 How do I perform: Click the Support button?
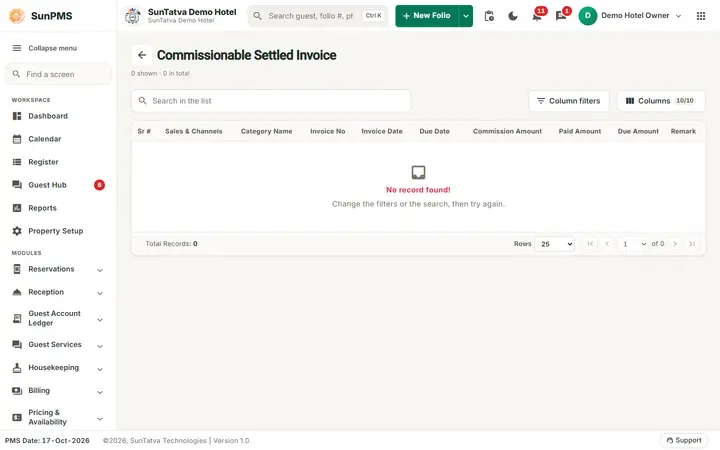(684, 440)
